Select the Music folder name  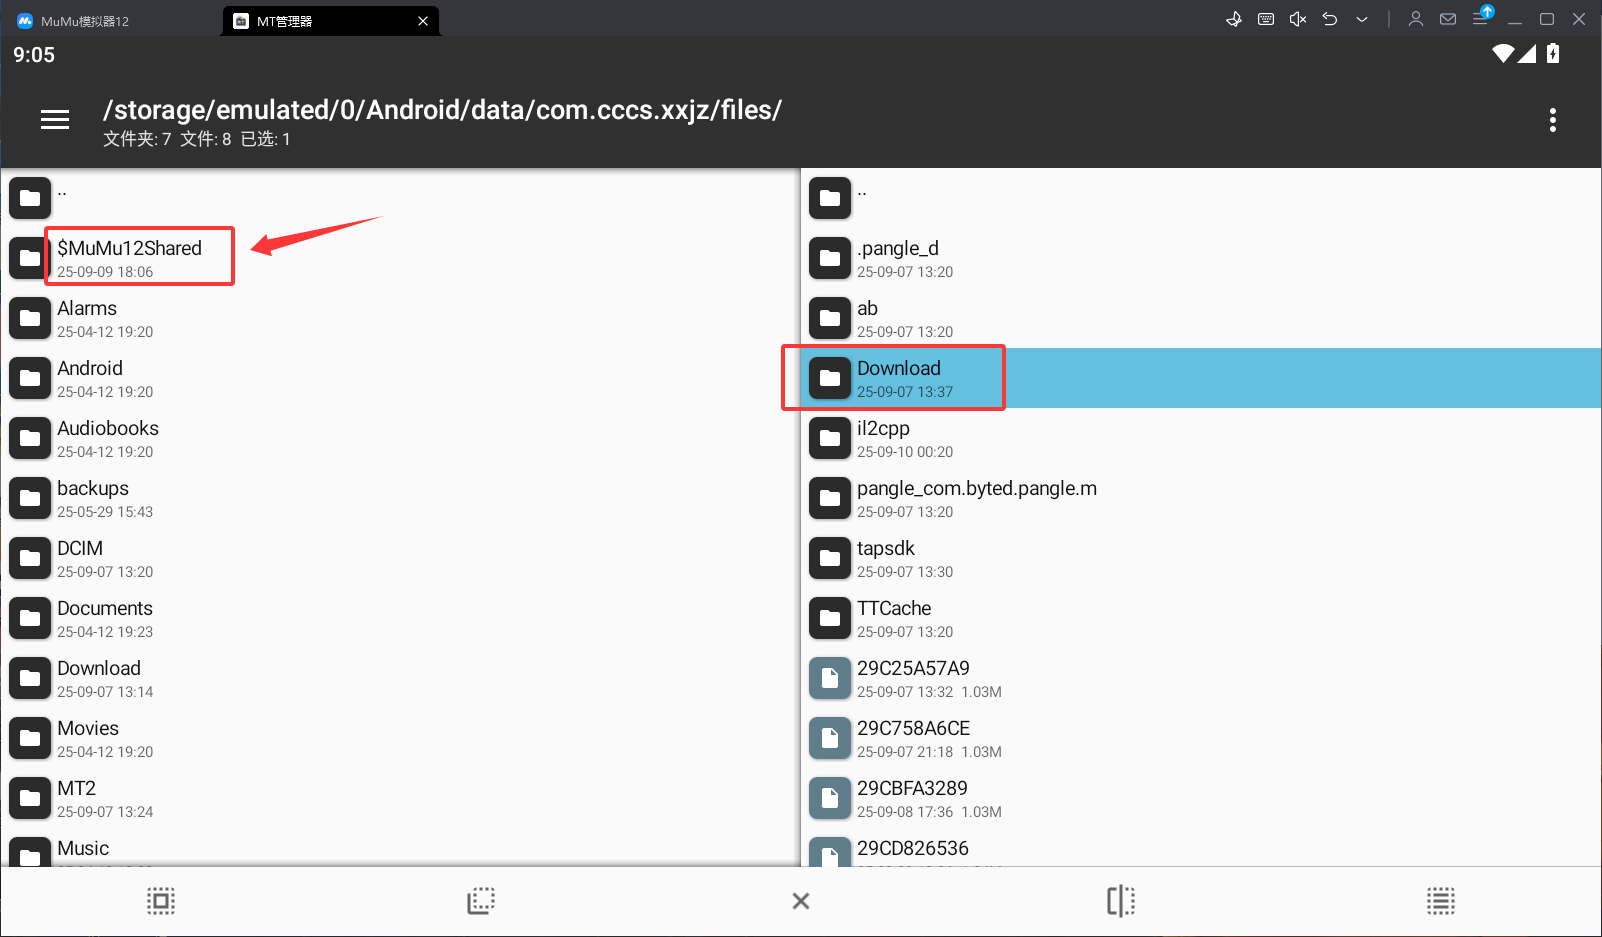tap(83, 848)
